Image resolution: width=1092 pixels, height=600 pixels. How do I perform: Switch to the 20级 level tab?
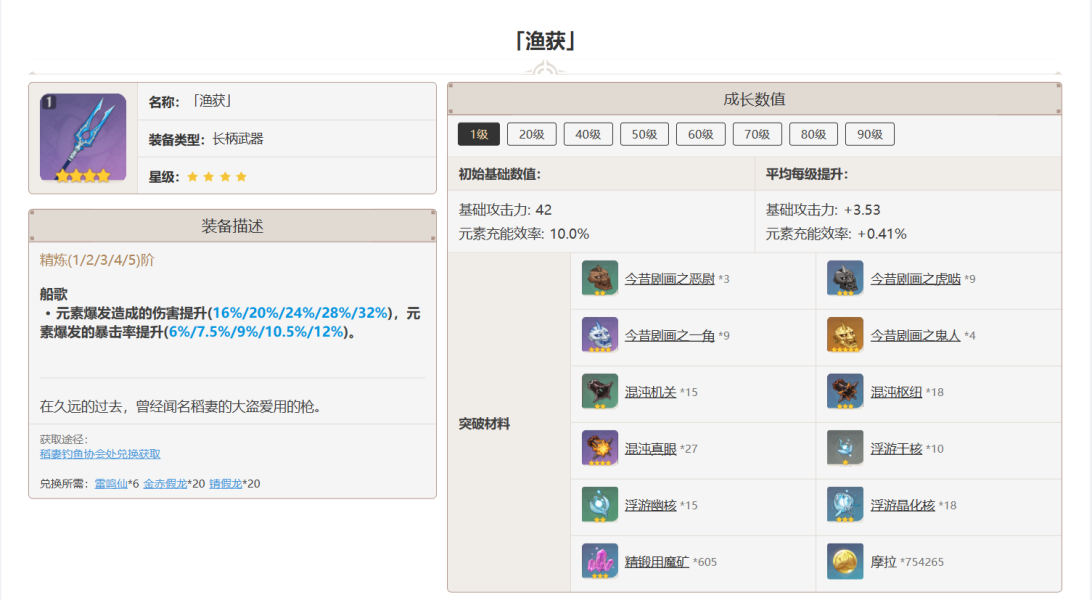pyautogui.click(x=531, y=135)
